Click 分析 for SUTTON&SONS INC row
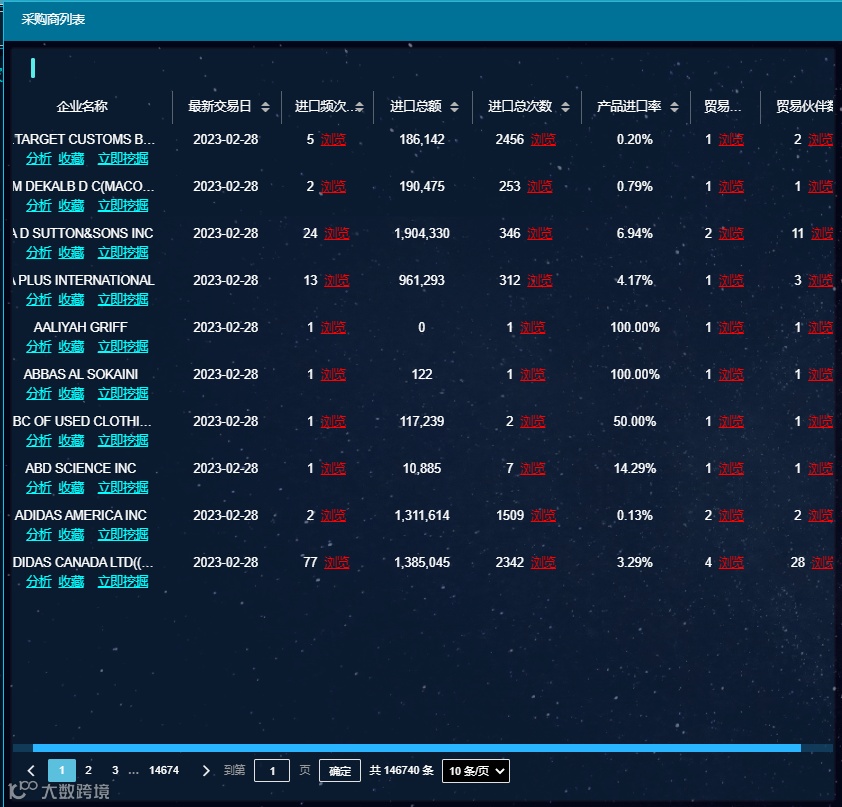The width and height of the screenshot is (842, 807). click(x=39, y=252)
